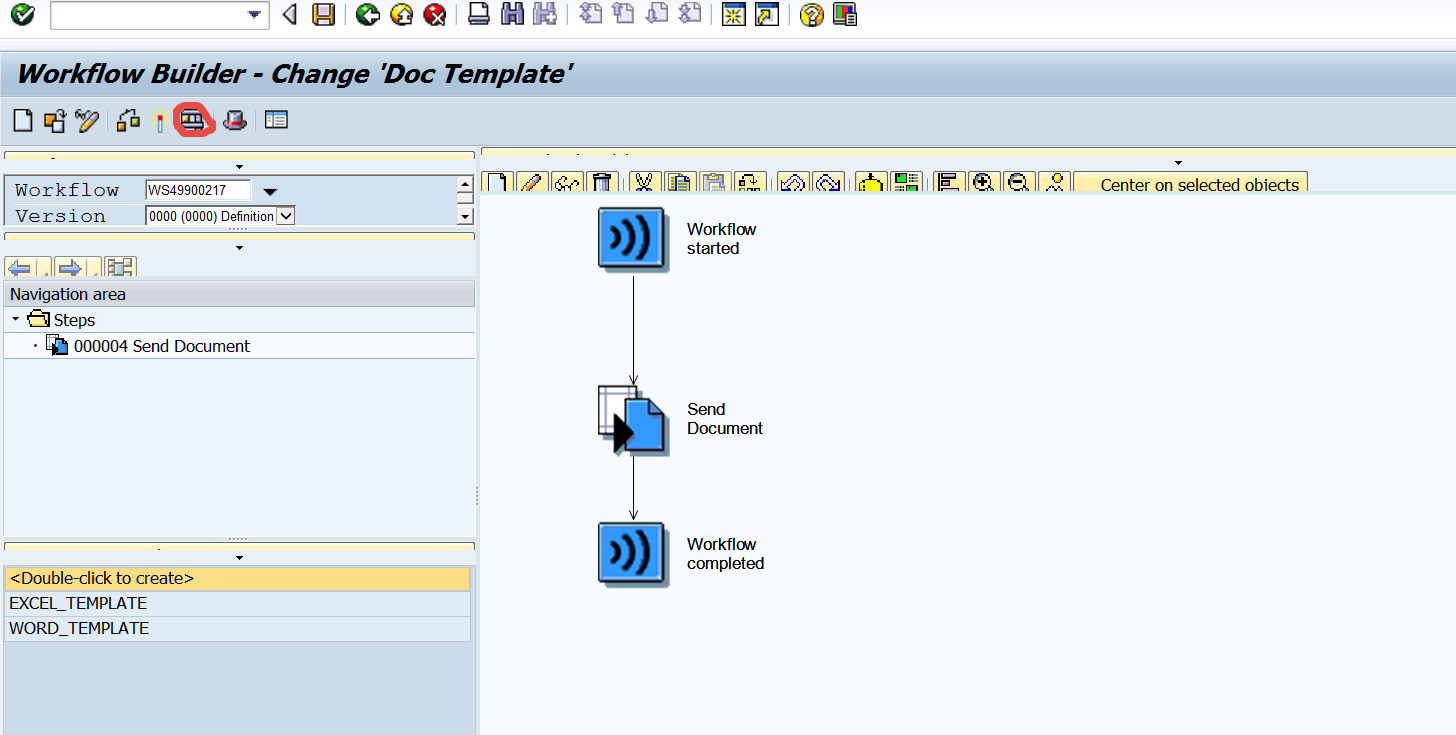Click the Save floppy disk icon

323,15
